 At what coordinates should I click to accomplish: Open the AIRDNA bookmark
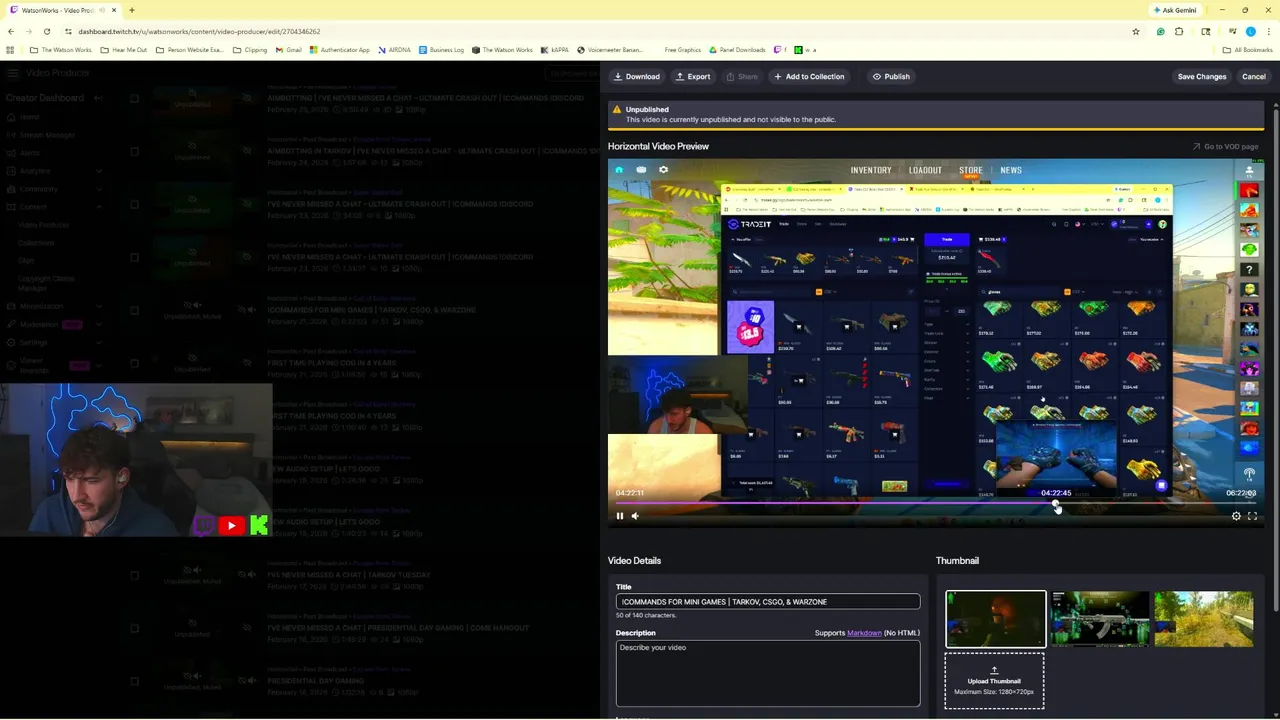394,50
